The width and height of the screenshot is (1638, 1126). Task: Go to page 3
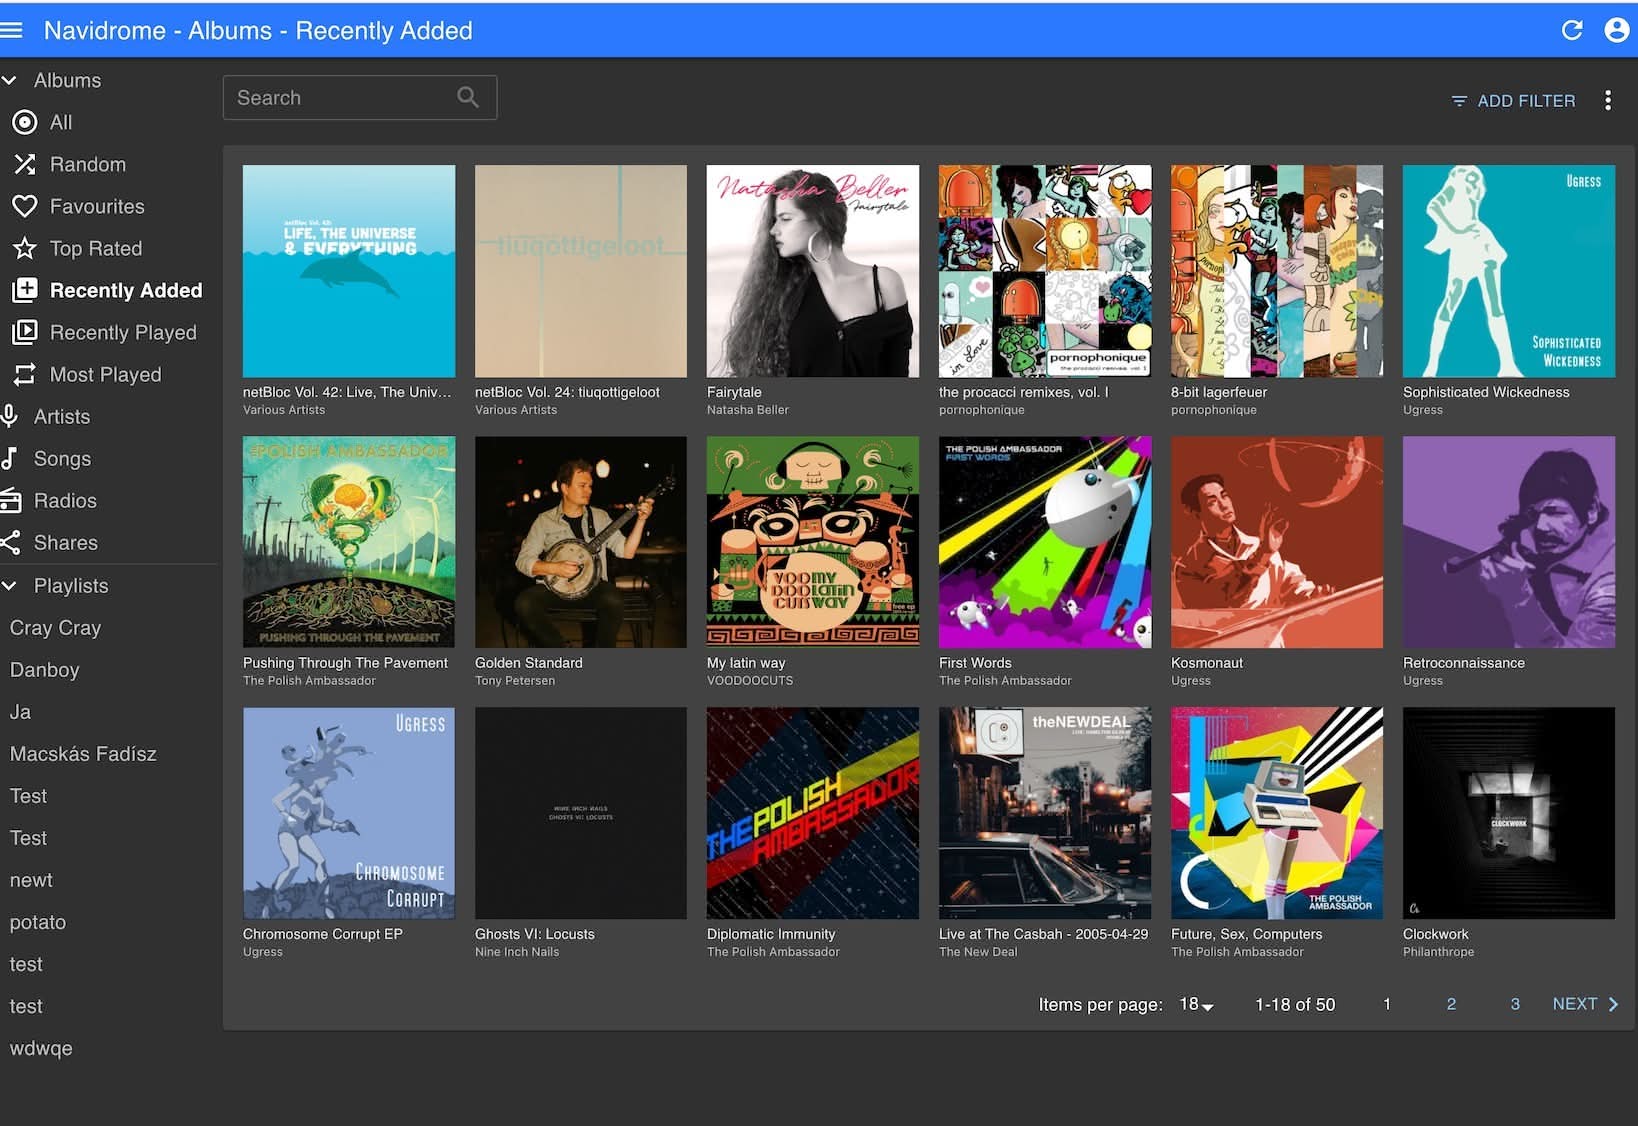coord(1515,1004)
